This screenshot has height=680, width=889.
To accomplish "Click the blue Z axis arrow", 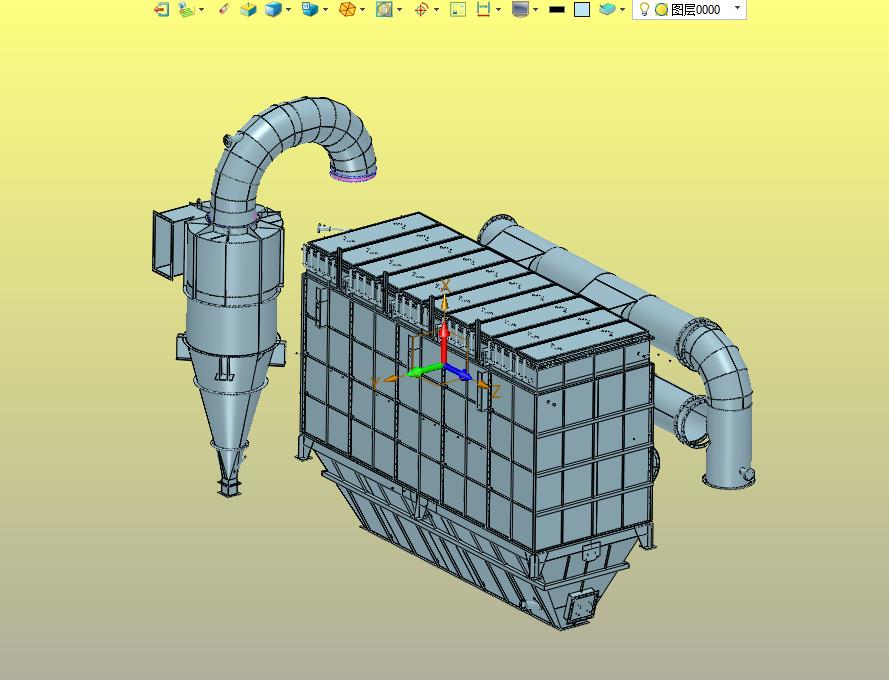I will pos(458,372).
